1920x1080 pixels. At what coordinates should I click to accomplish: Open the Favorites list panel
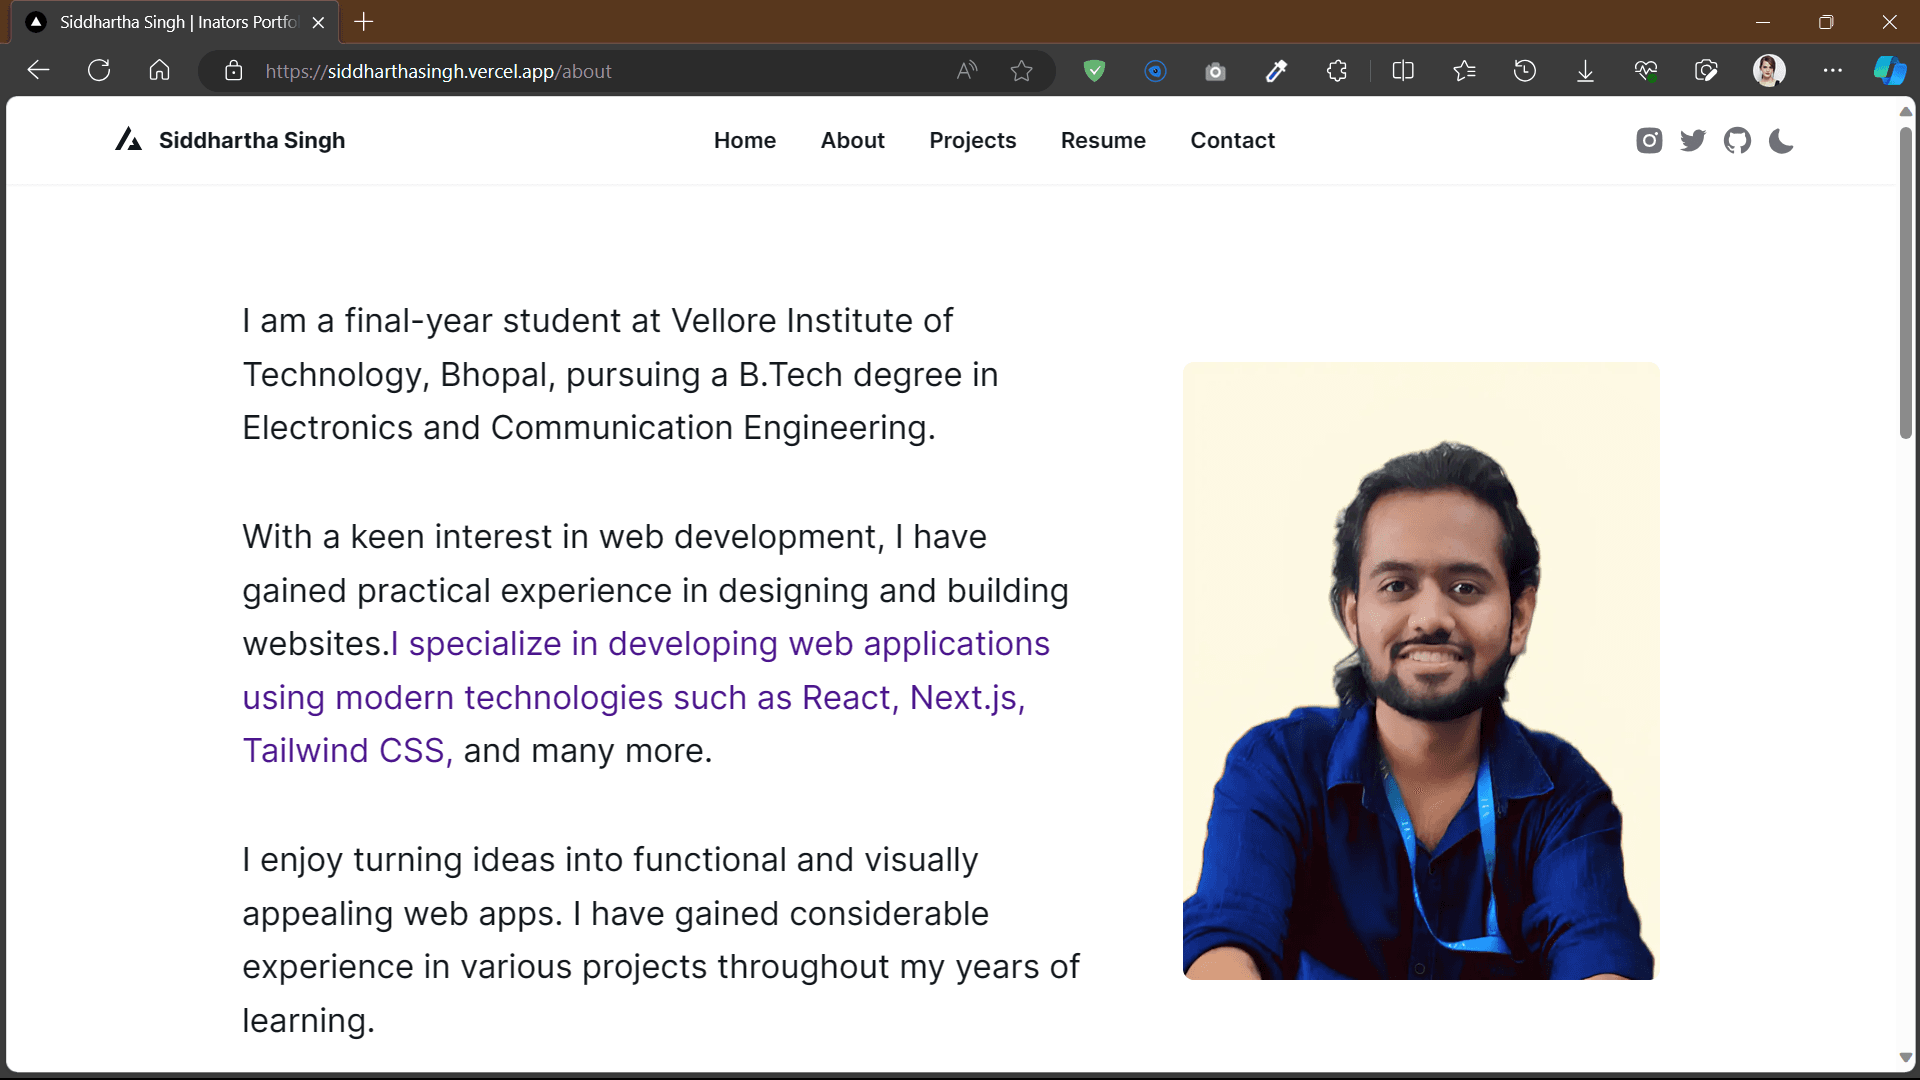(x=1464, y=71)
